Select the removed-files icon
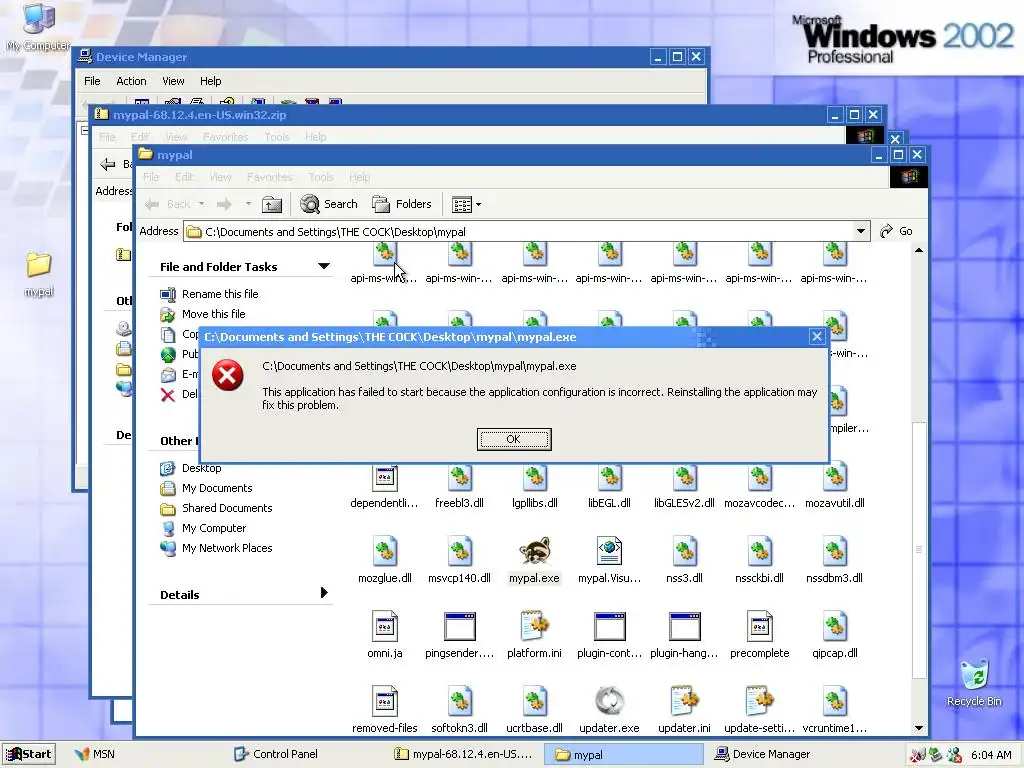1024x768 pixels. [385, 701]
